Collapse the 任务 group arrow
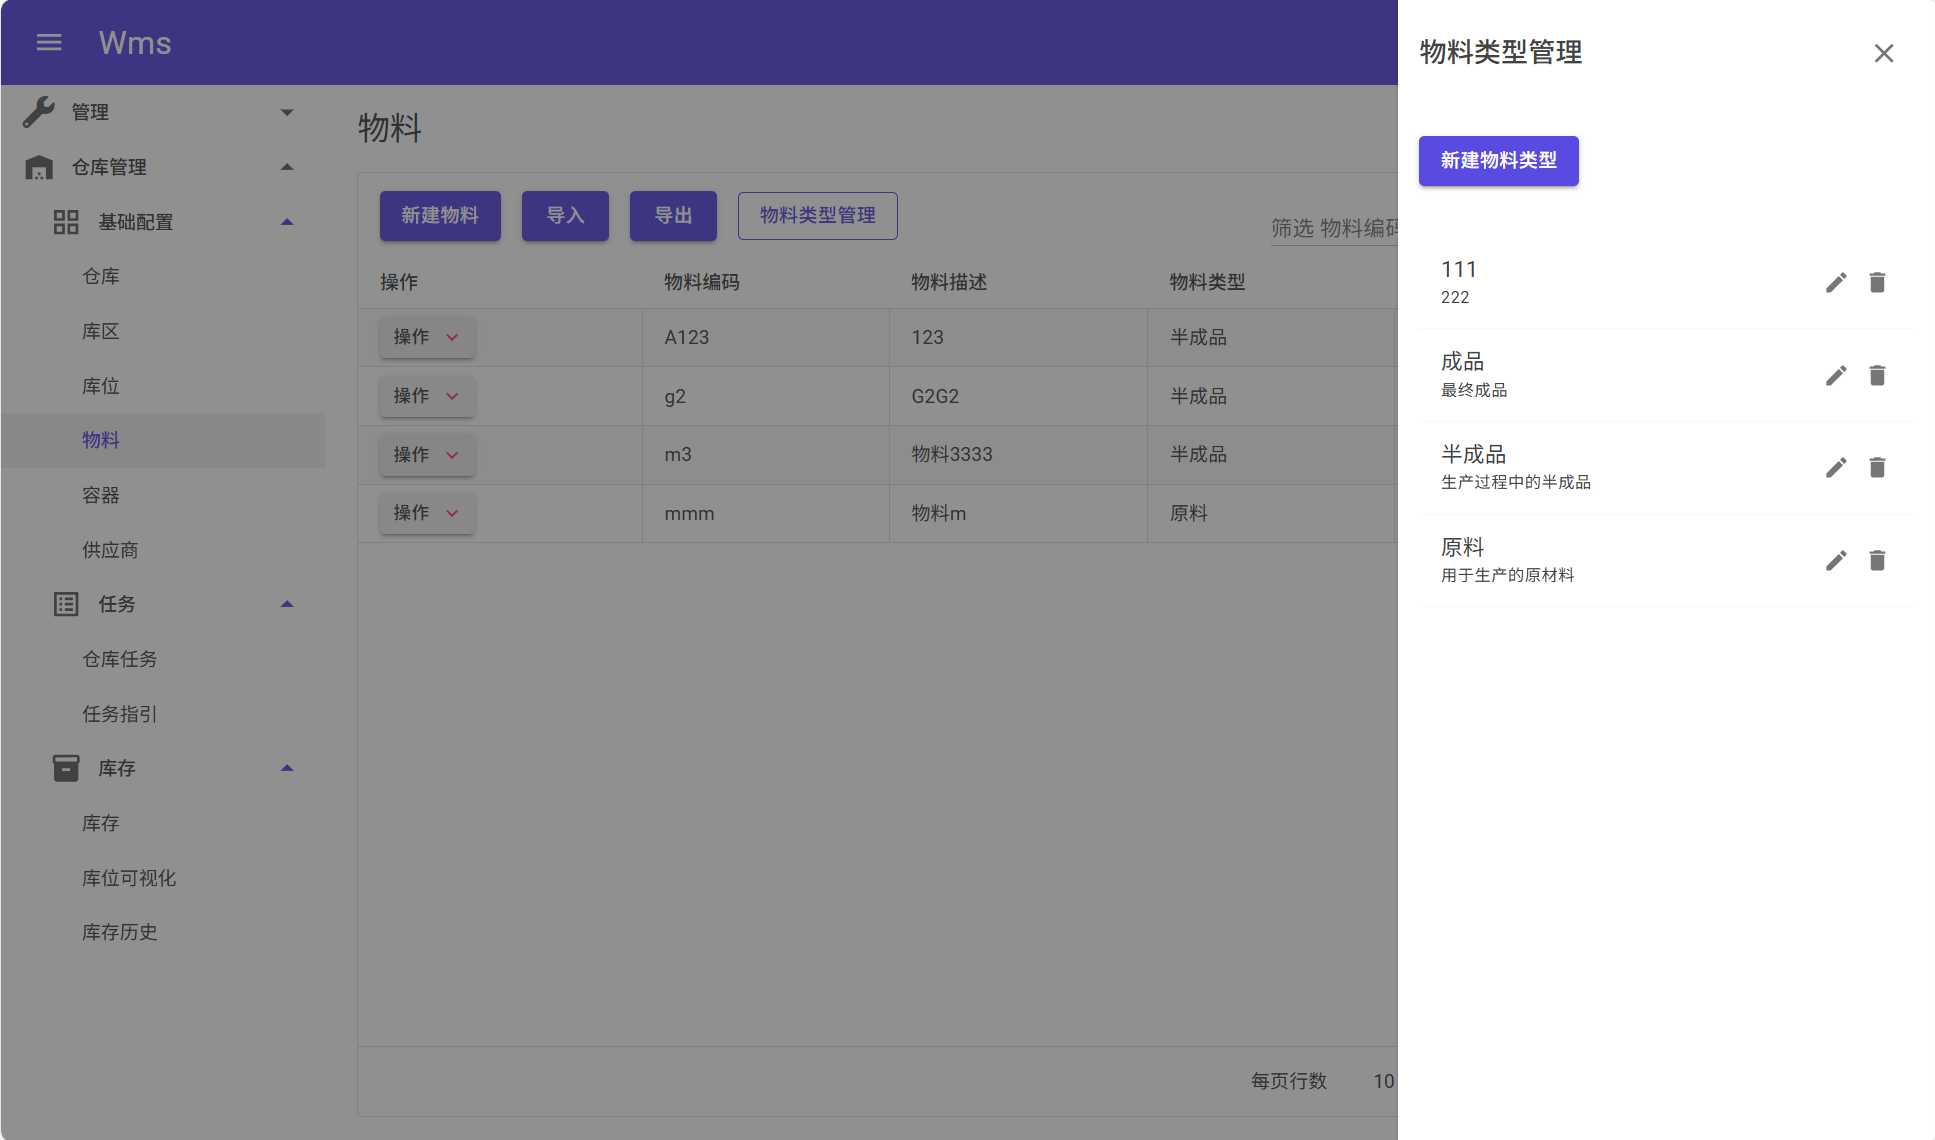 [287, 604]
